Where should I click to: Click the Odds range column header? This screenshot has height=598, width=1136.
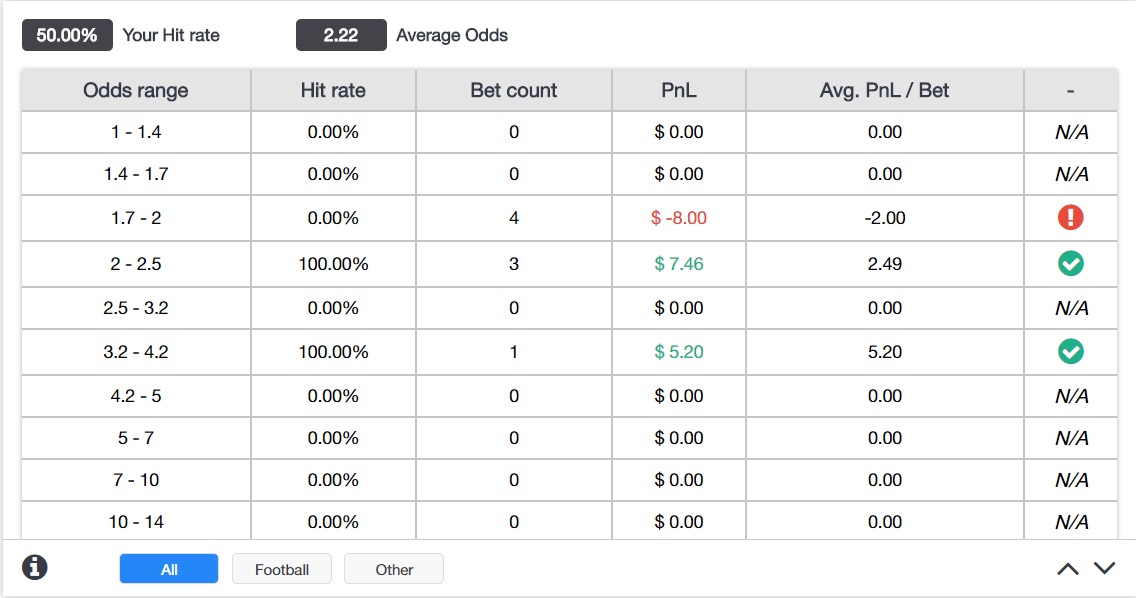click(x=136, y=90)
